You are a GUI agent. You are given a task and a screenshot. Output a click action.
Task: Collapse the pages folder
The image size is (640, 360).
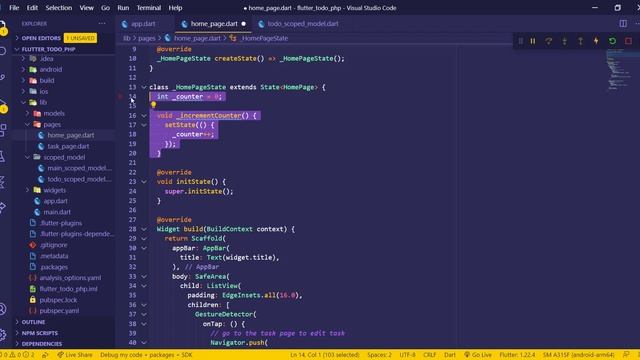tap(52, 124)
